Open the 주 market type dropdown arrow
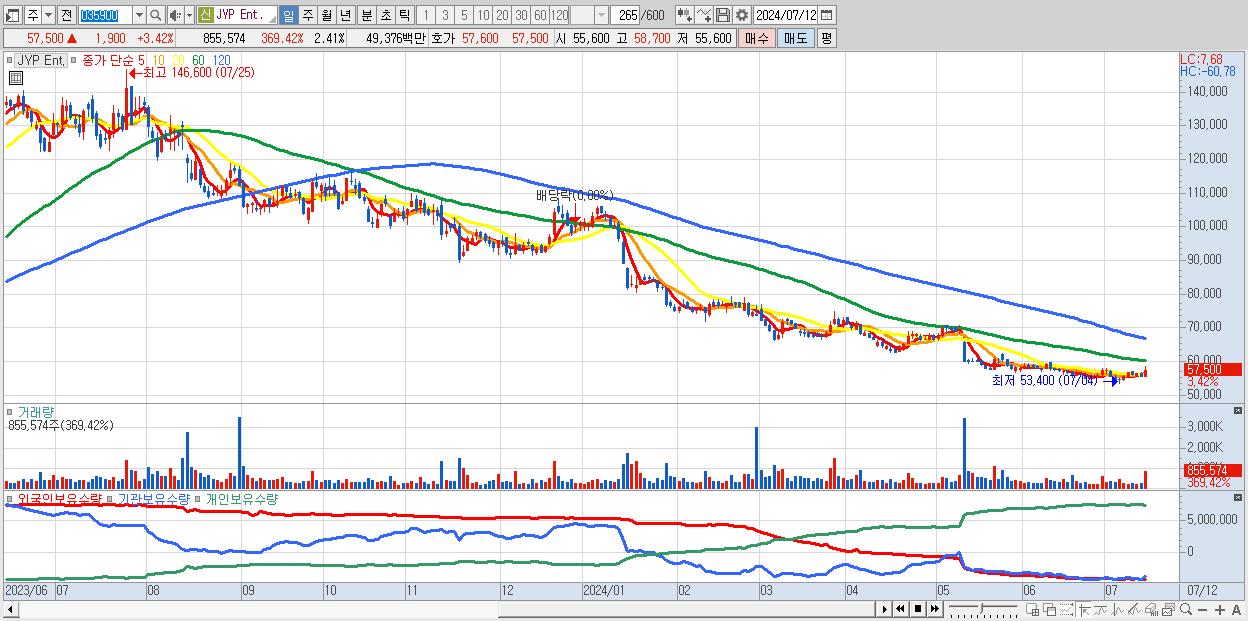This screenshot has width=1248, height=621. click(x=49, y=15)
